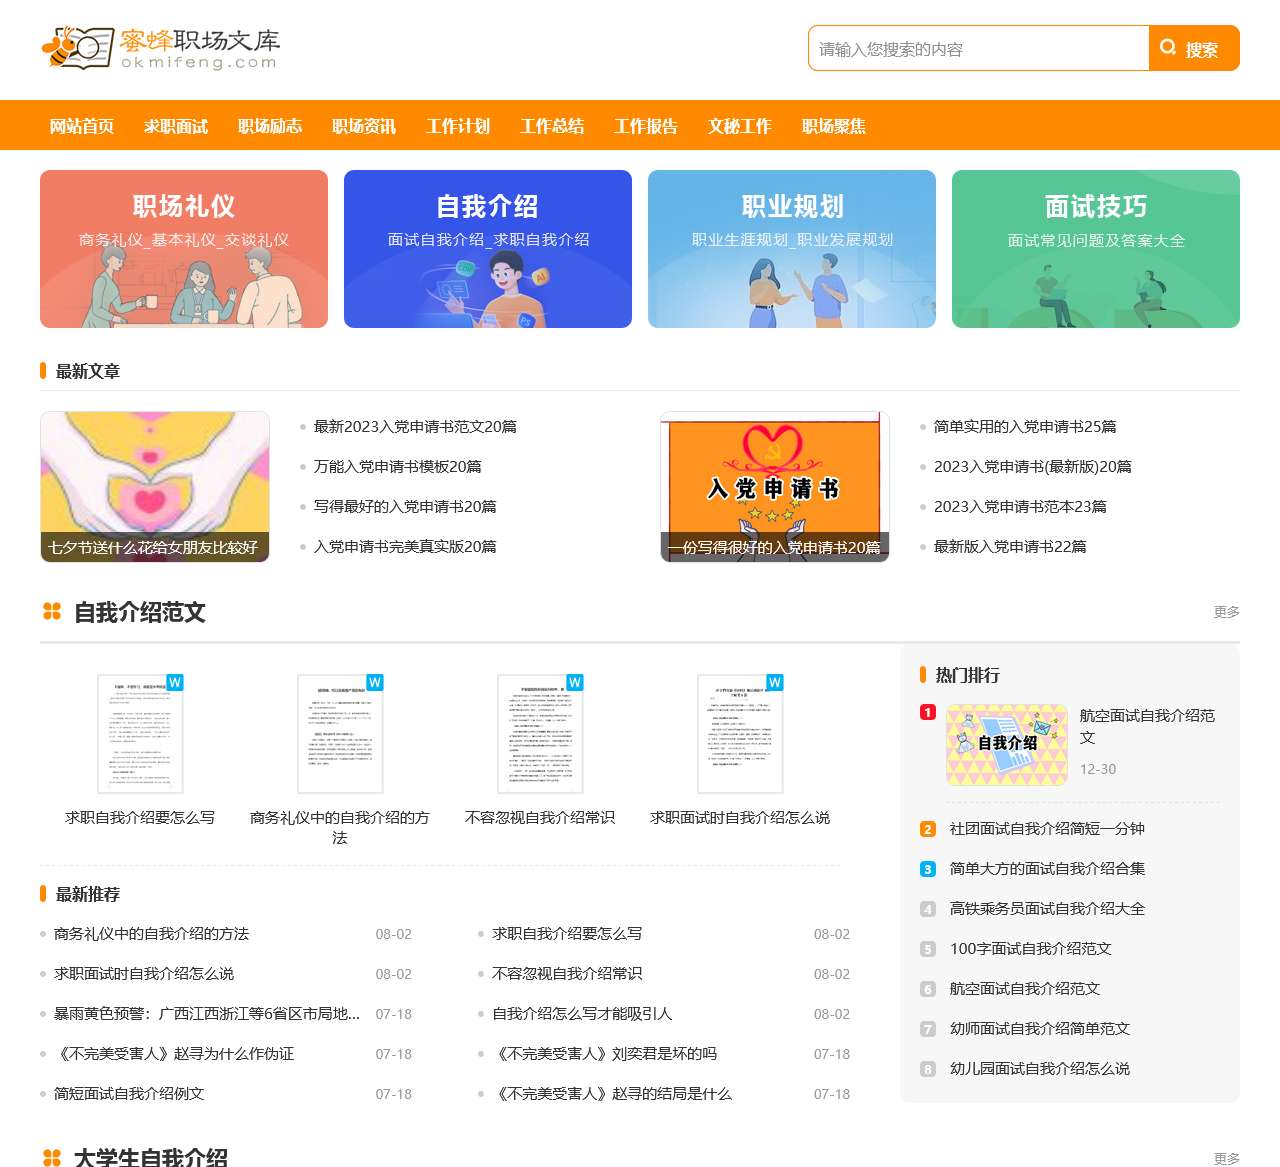Open the 职业规划 category banner
Image resolution: width=1280 pixels, height=1167 pixels.
point(792,249)
